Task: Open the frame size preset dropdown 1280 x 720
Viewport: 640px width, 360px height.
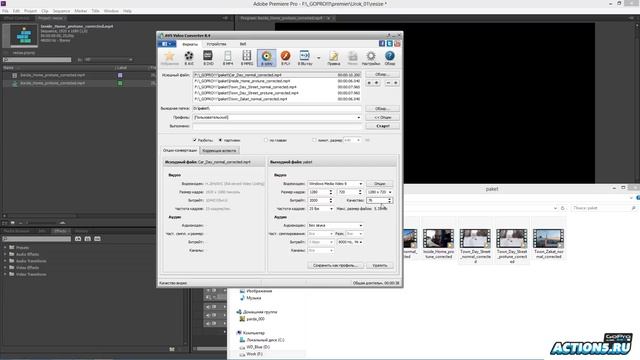Action: (x=380, y=192)
